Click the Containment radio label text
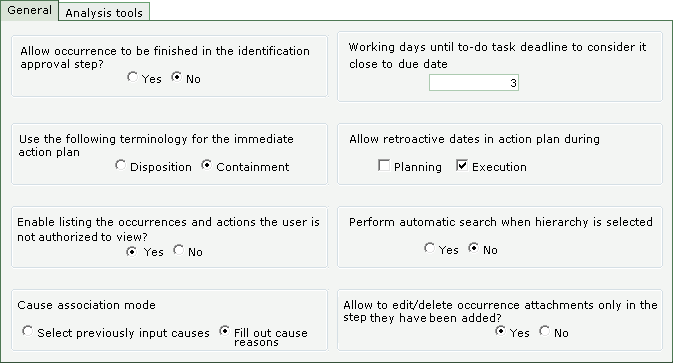 tap(252, 167)
